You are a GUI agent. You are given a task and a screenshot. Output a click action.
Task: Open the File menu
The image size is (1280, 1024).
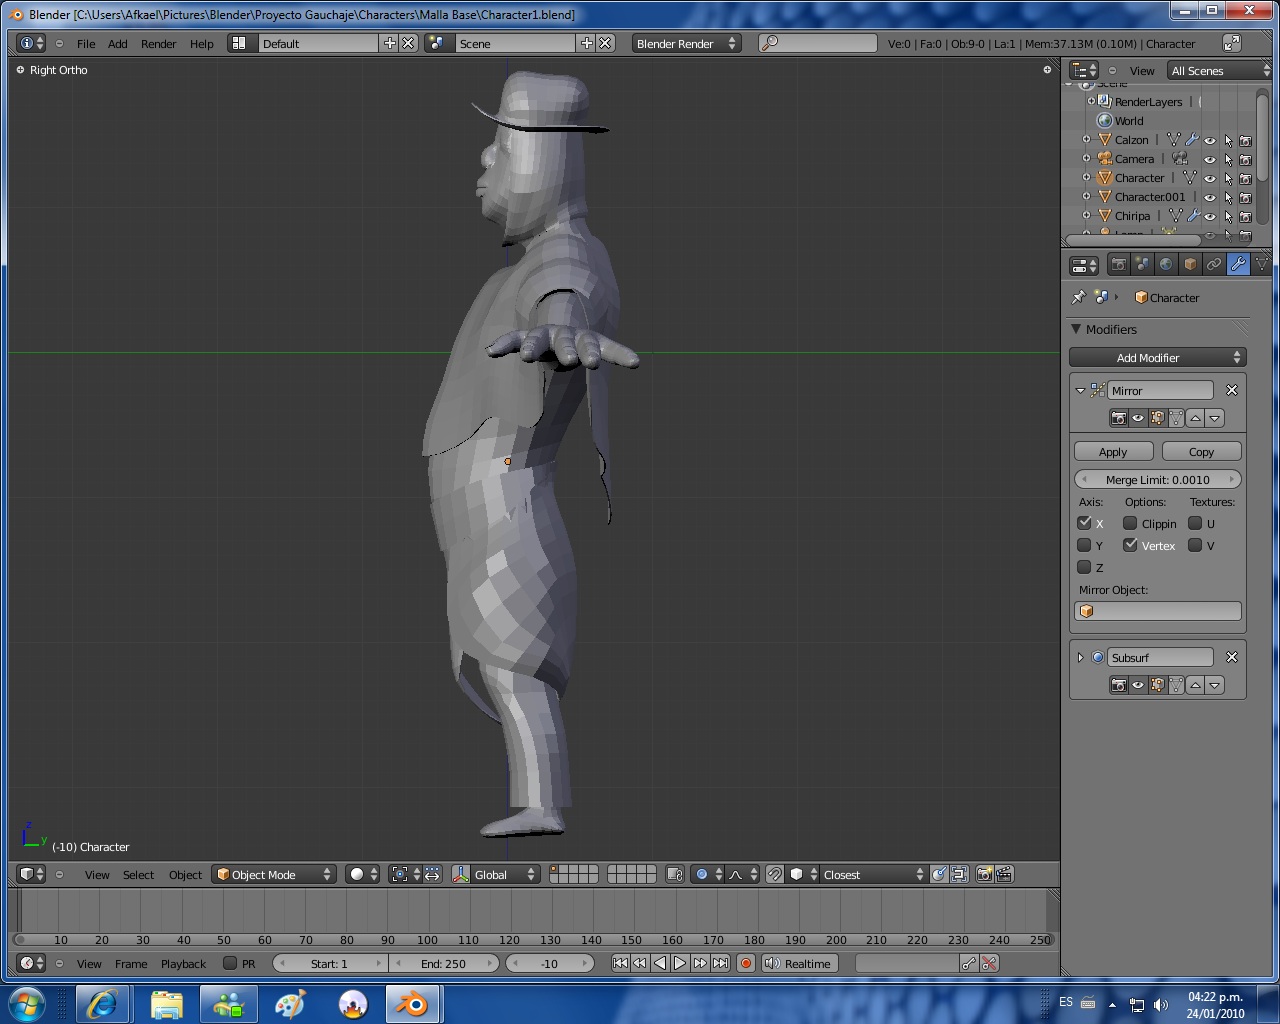86,43
